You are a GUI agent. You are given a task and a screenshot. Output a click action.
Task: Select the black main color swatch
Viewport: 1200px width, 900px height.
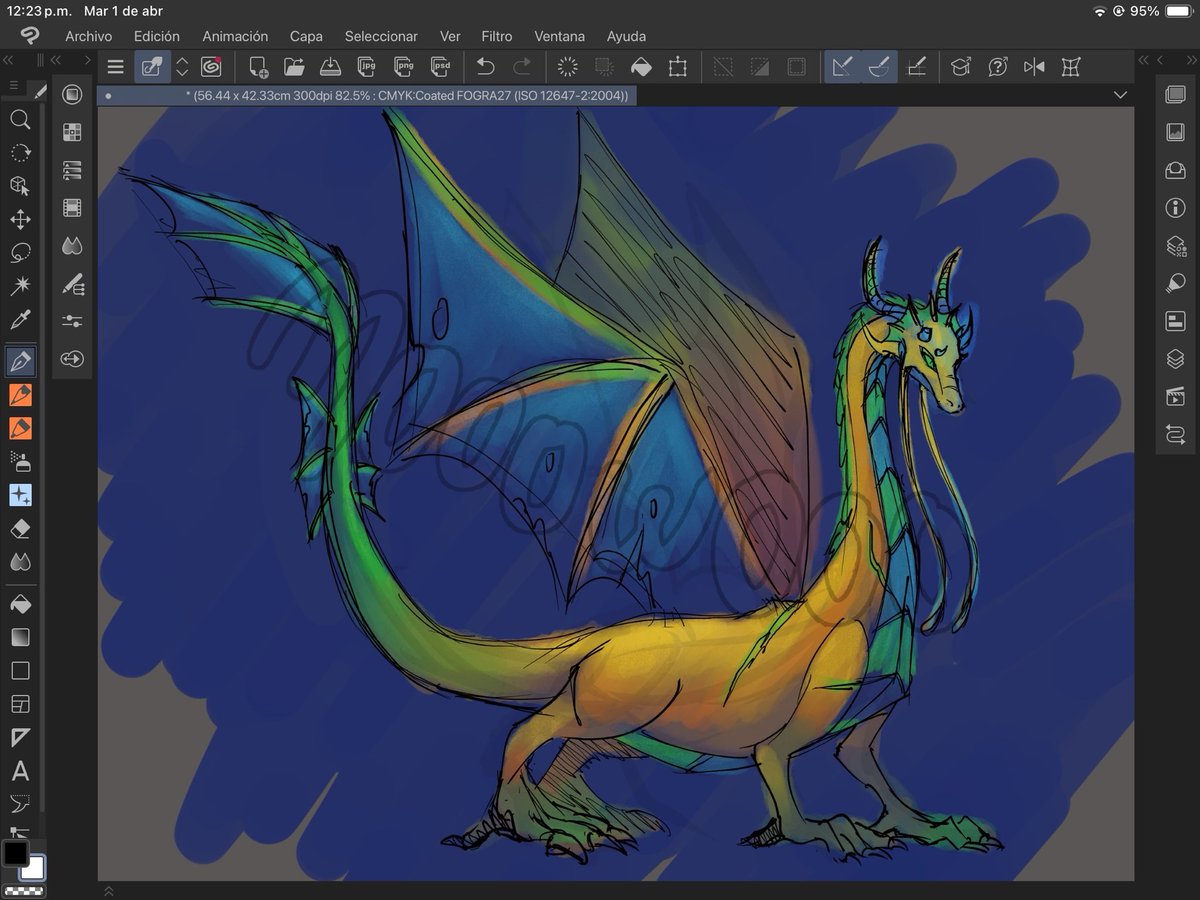tap(15, 853)
